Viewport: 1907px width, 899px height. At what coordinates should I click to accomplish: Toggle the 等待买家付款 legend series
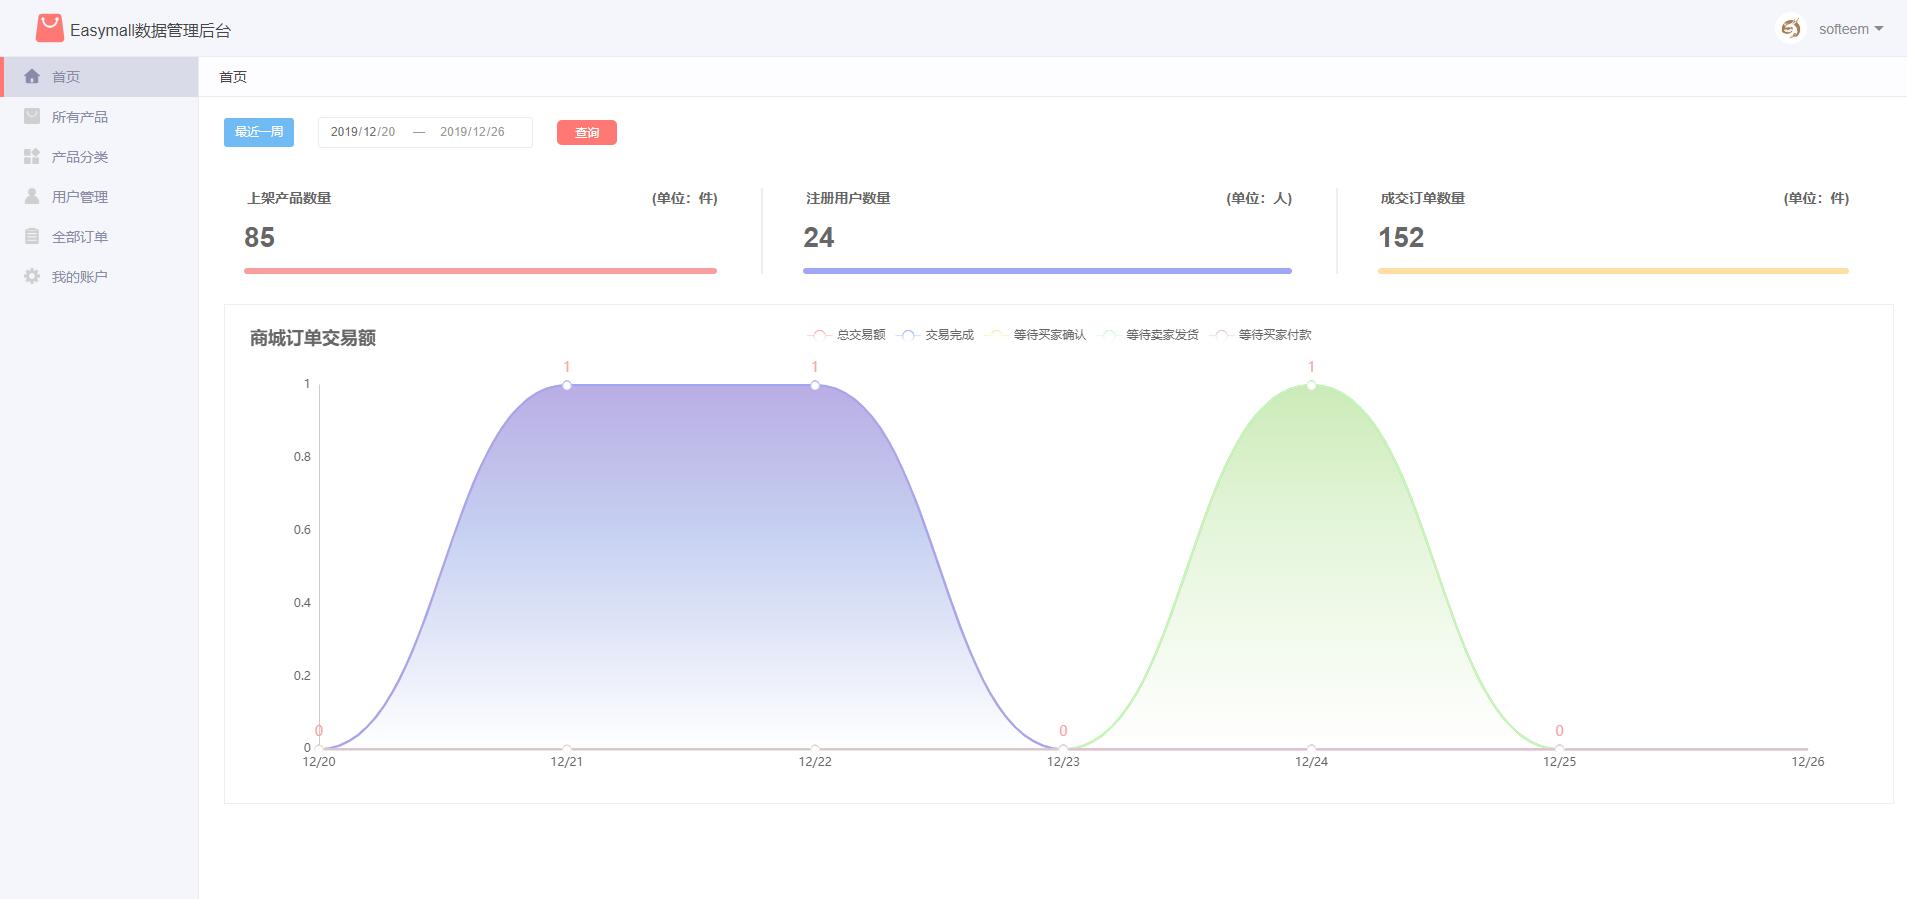pos(1261,335)
